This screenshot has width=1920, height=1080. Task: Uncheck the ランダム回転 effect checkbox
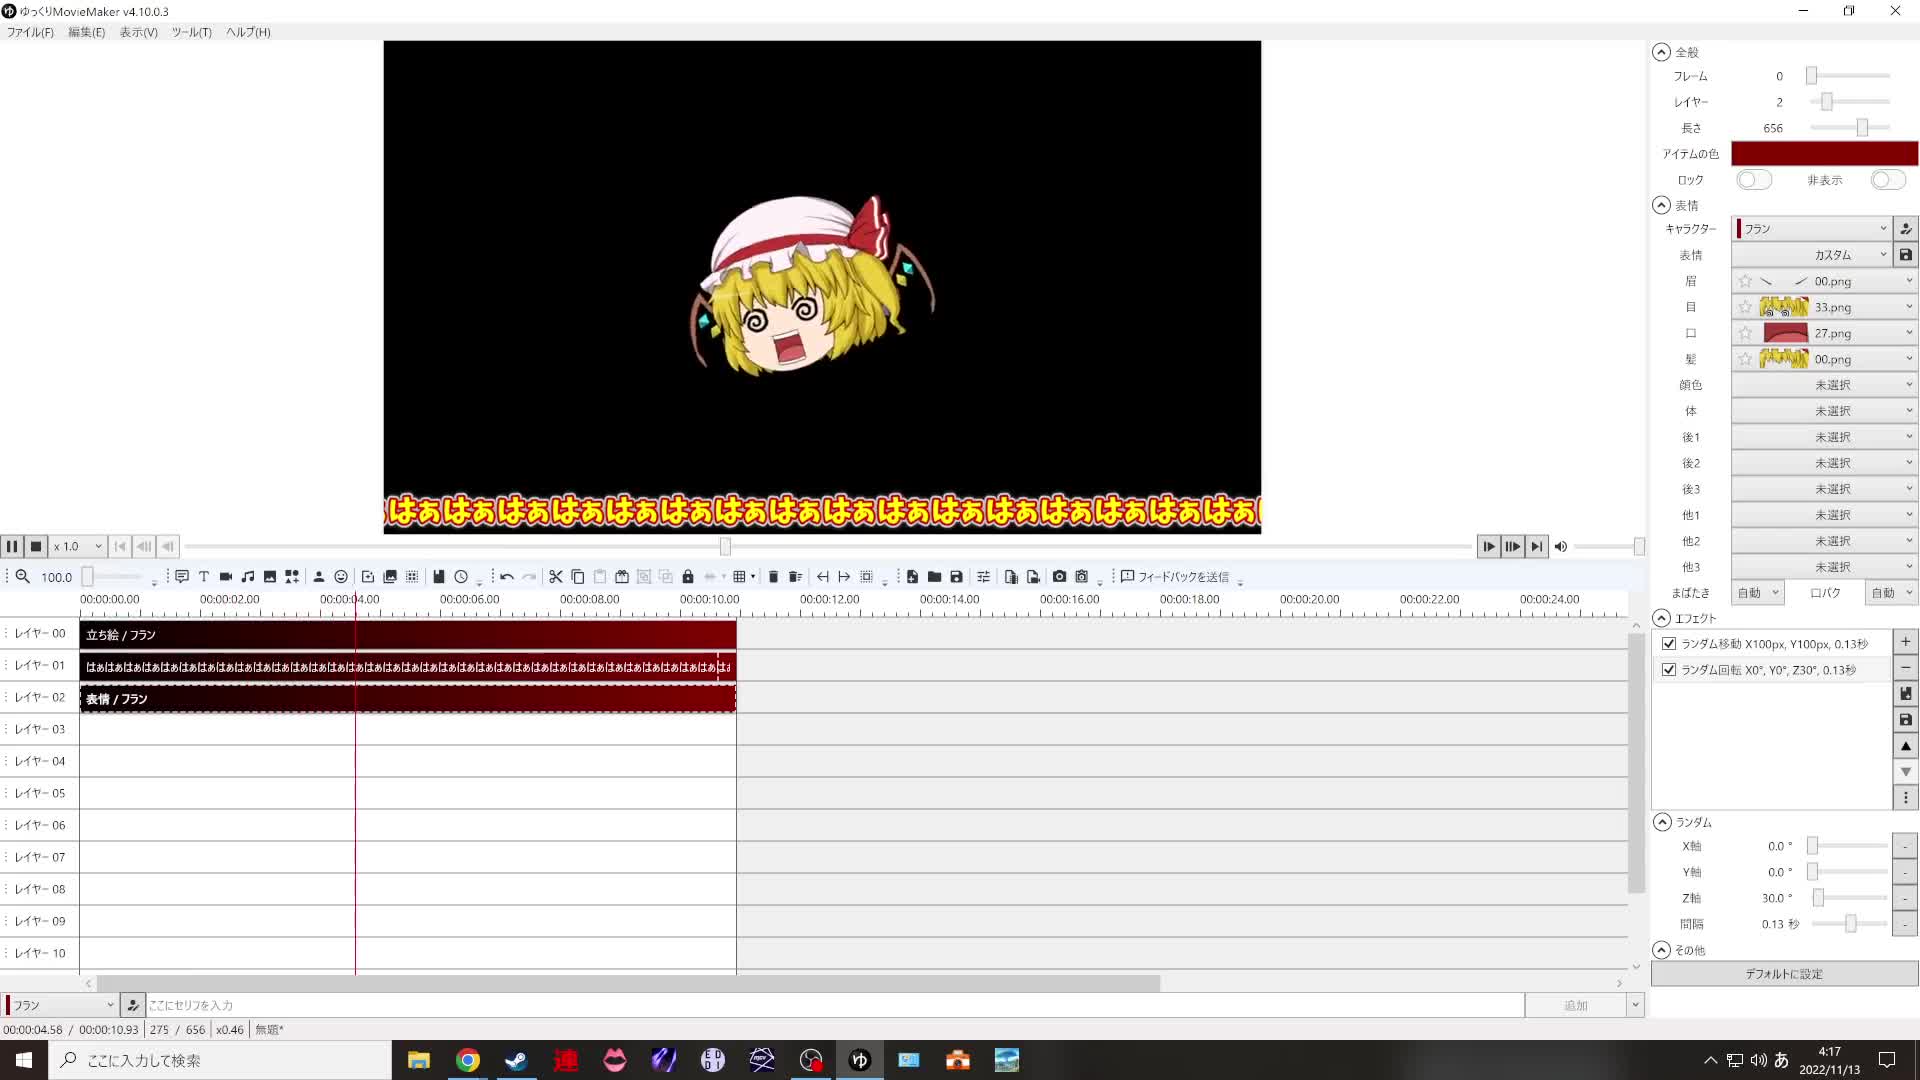tap(1669, 670)
